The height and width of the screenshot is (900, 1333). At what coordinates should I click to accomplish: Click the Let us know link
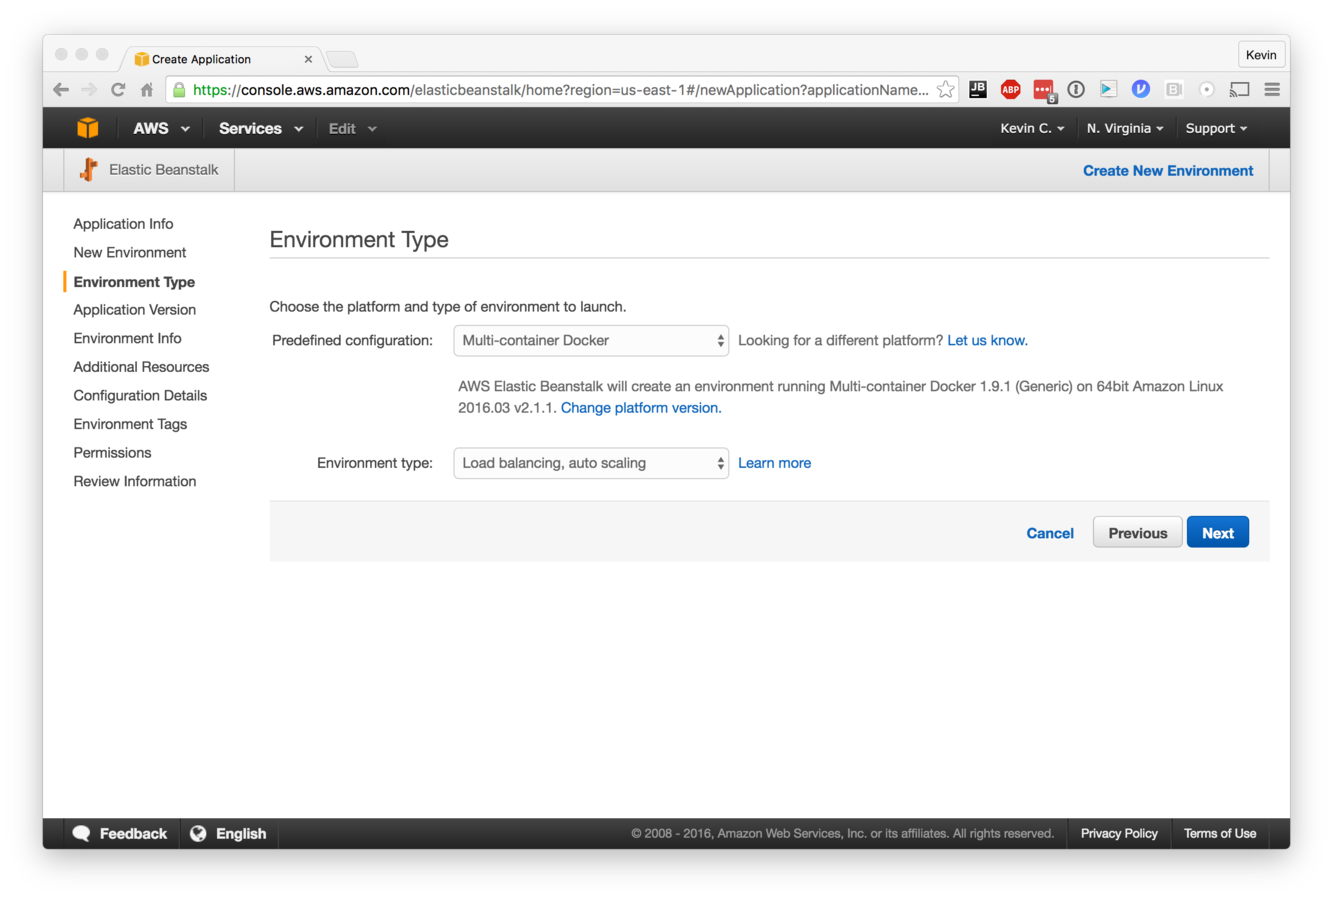point(987,340)
